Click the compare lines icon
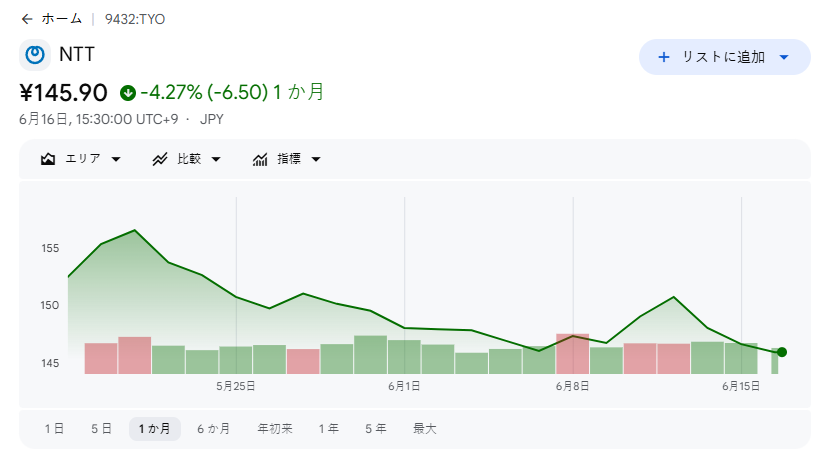The image size is (821, 460). [160, 159]
